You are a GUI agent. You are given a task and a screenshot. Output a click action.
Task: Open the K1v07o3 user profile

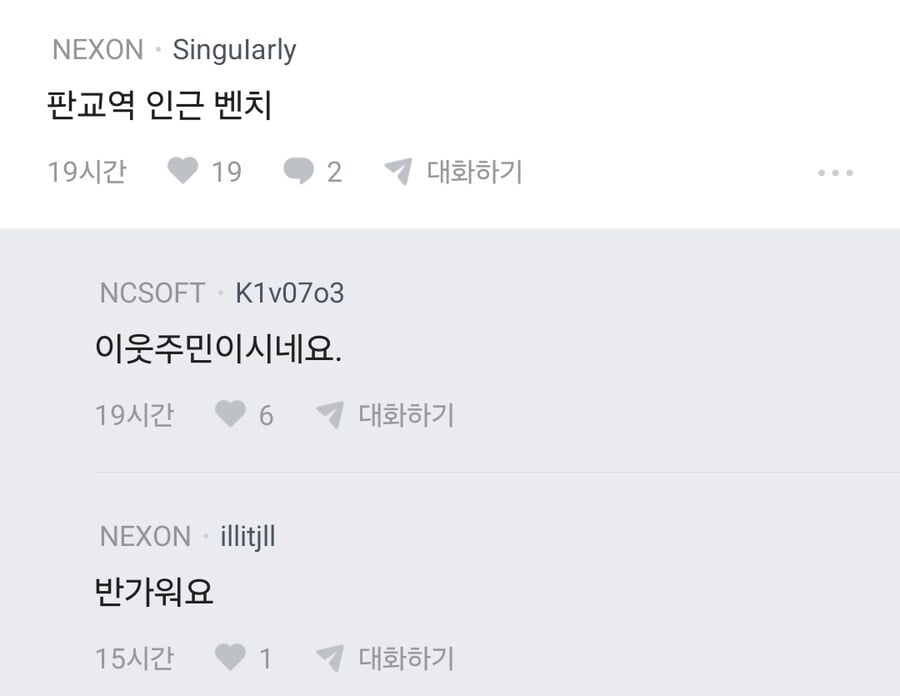pos(289,293)
